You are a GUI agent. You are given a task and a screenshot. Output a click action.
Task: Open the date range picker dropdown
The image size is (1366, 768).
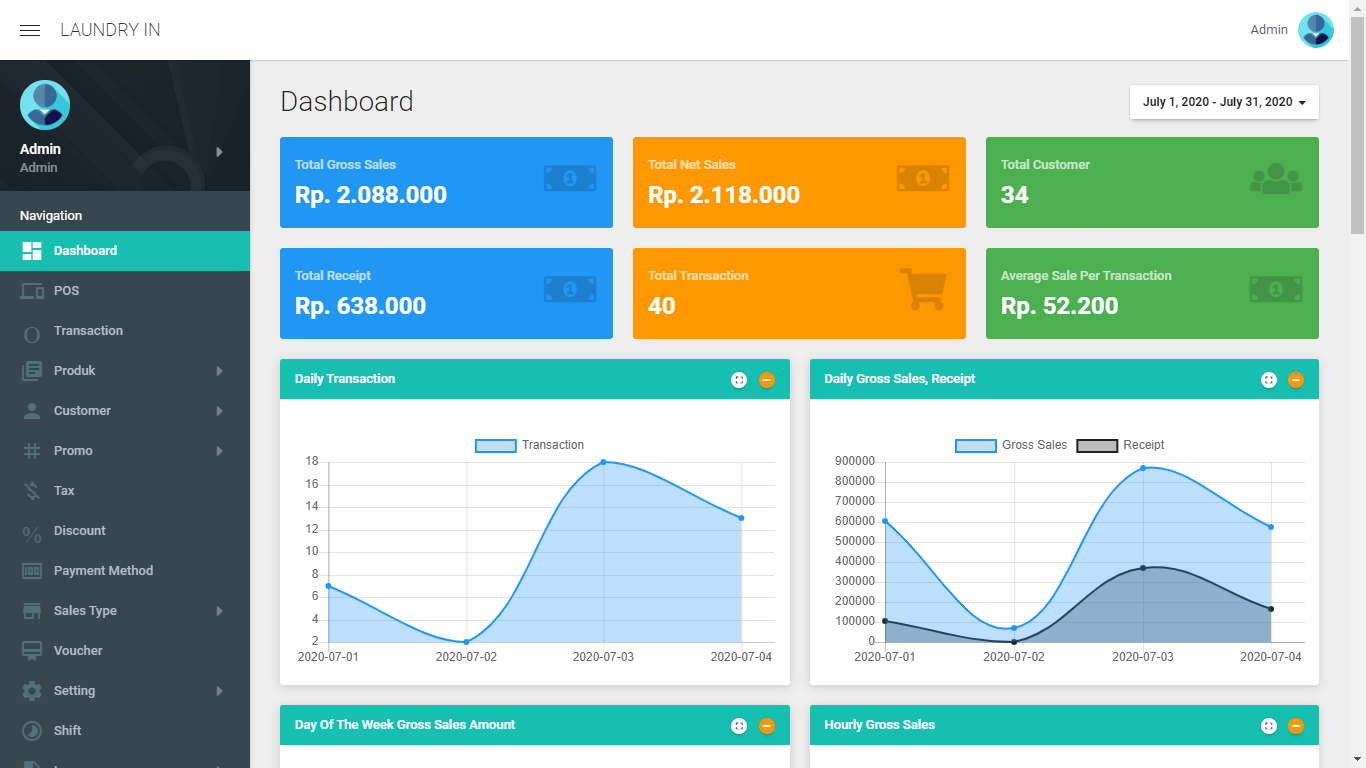[1224, 102]
